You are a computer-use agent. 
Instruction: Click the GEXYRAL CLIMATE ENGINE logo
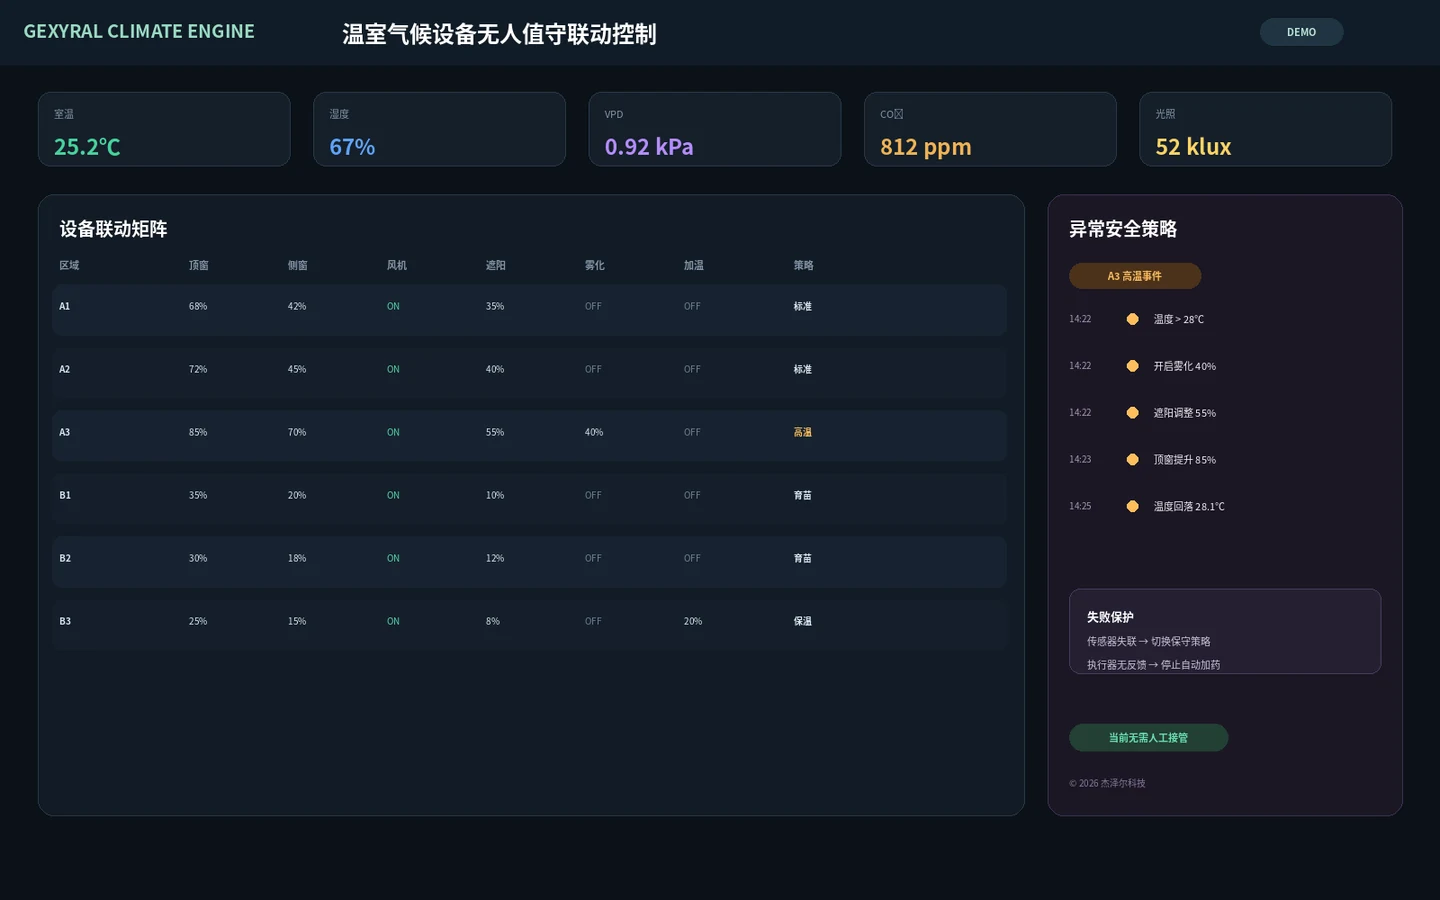click(x=139, y=31)
